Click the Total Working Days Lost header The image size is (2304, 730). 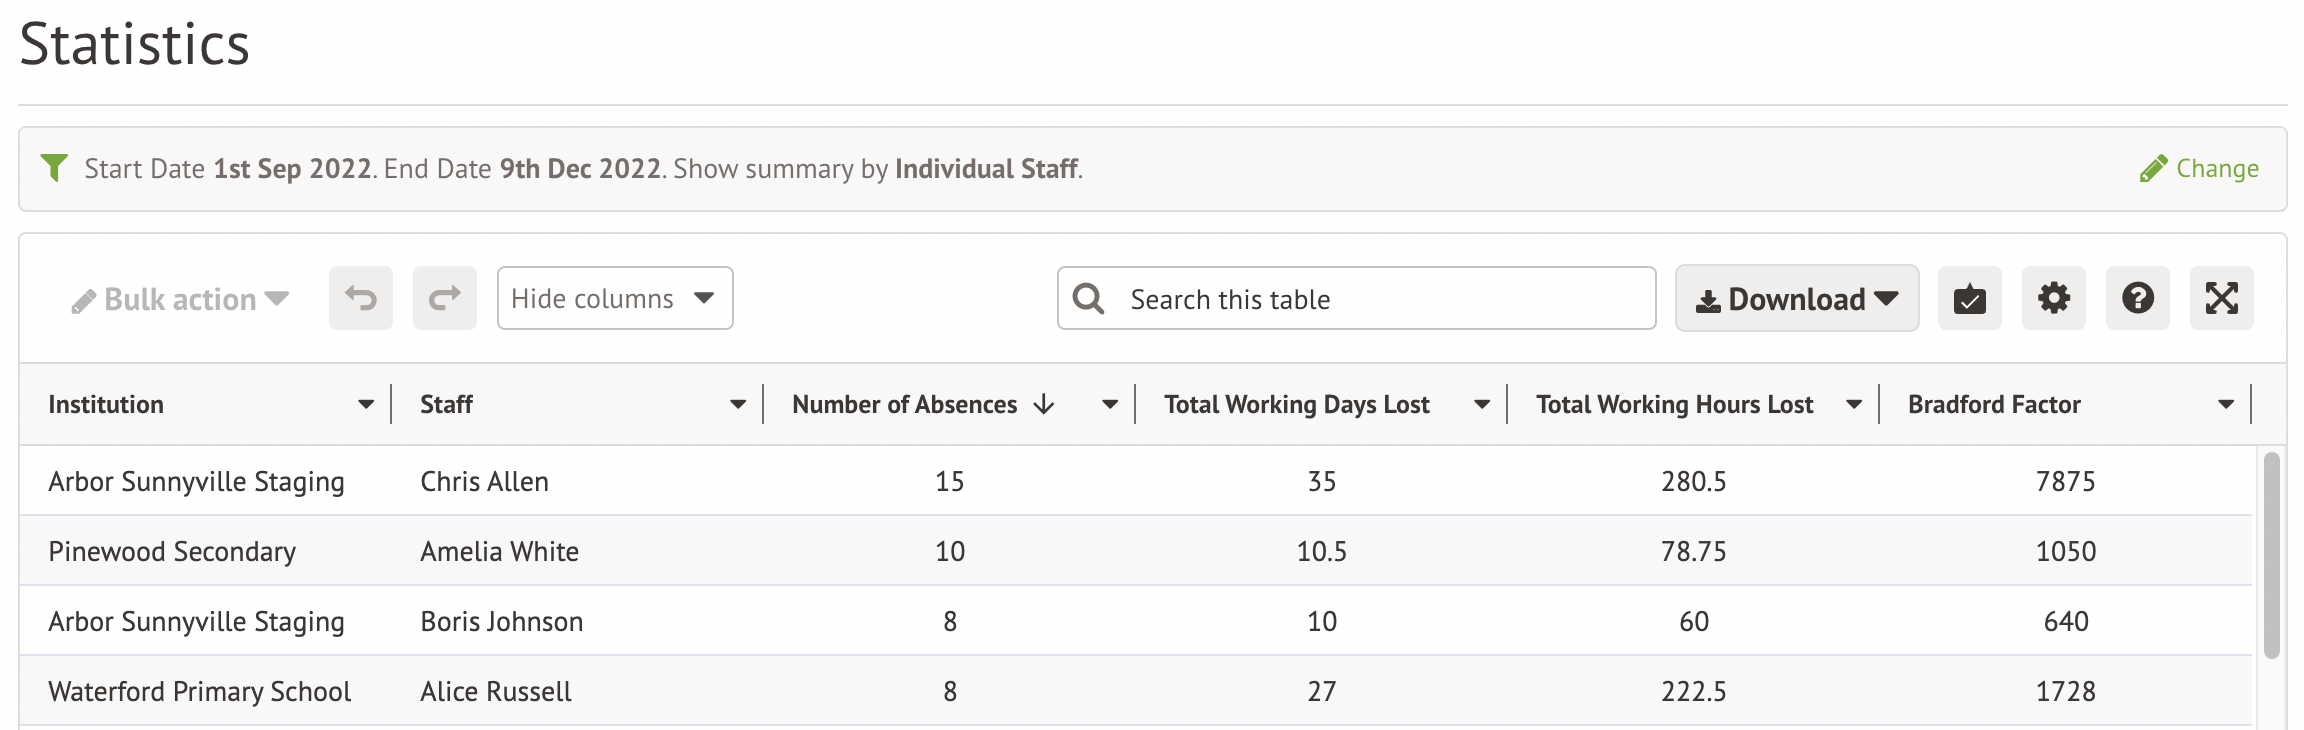tap(1296, 404)
